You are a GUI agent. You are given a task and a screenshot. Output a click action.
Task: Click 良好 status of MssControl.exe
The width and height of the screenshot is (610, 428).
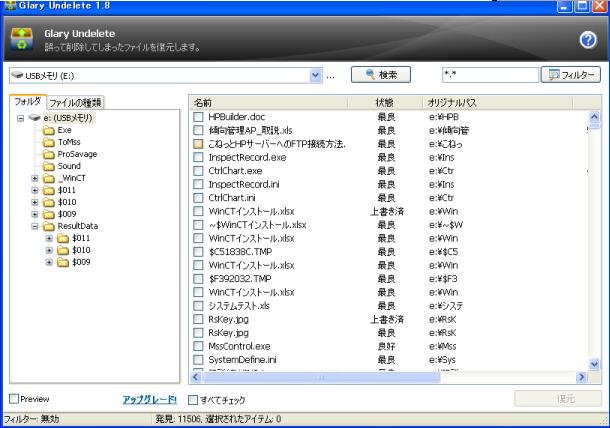tap(386, 346)
